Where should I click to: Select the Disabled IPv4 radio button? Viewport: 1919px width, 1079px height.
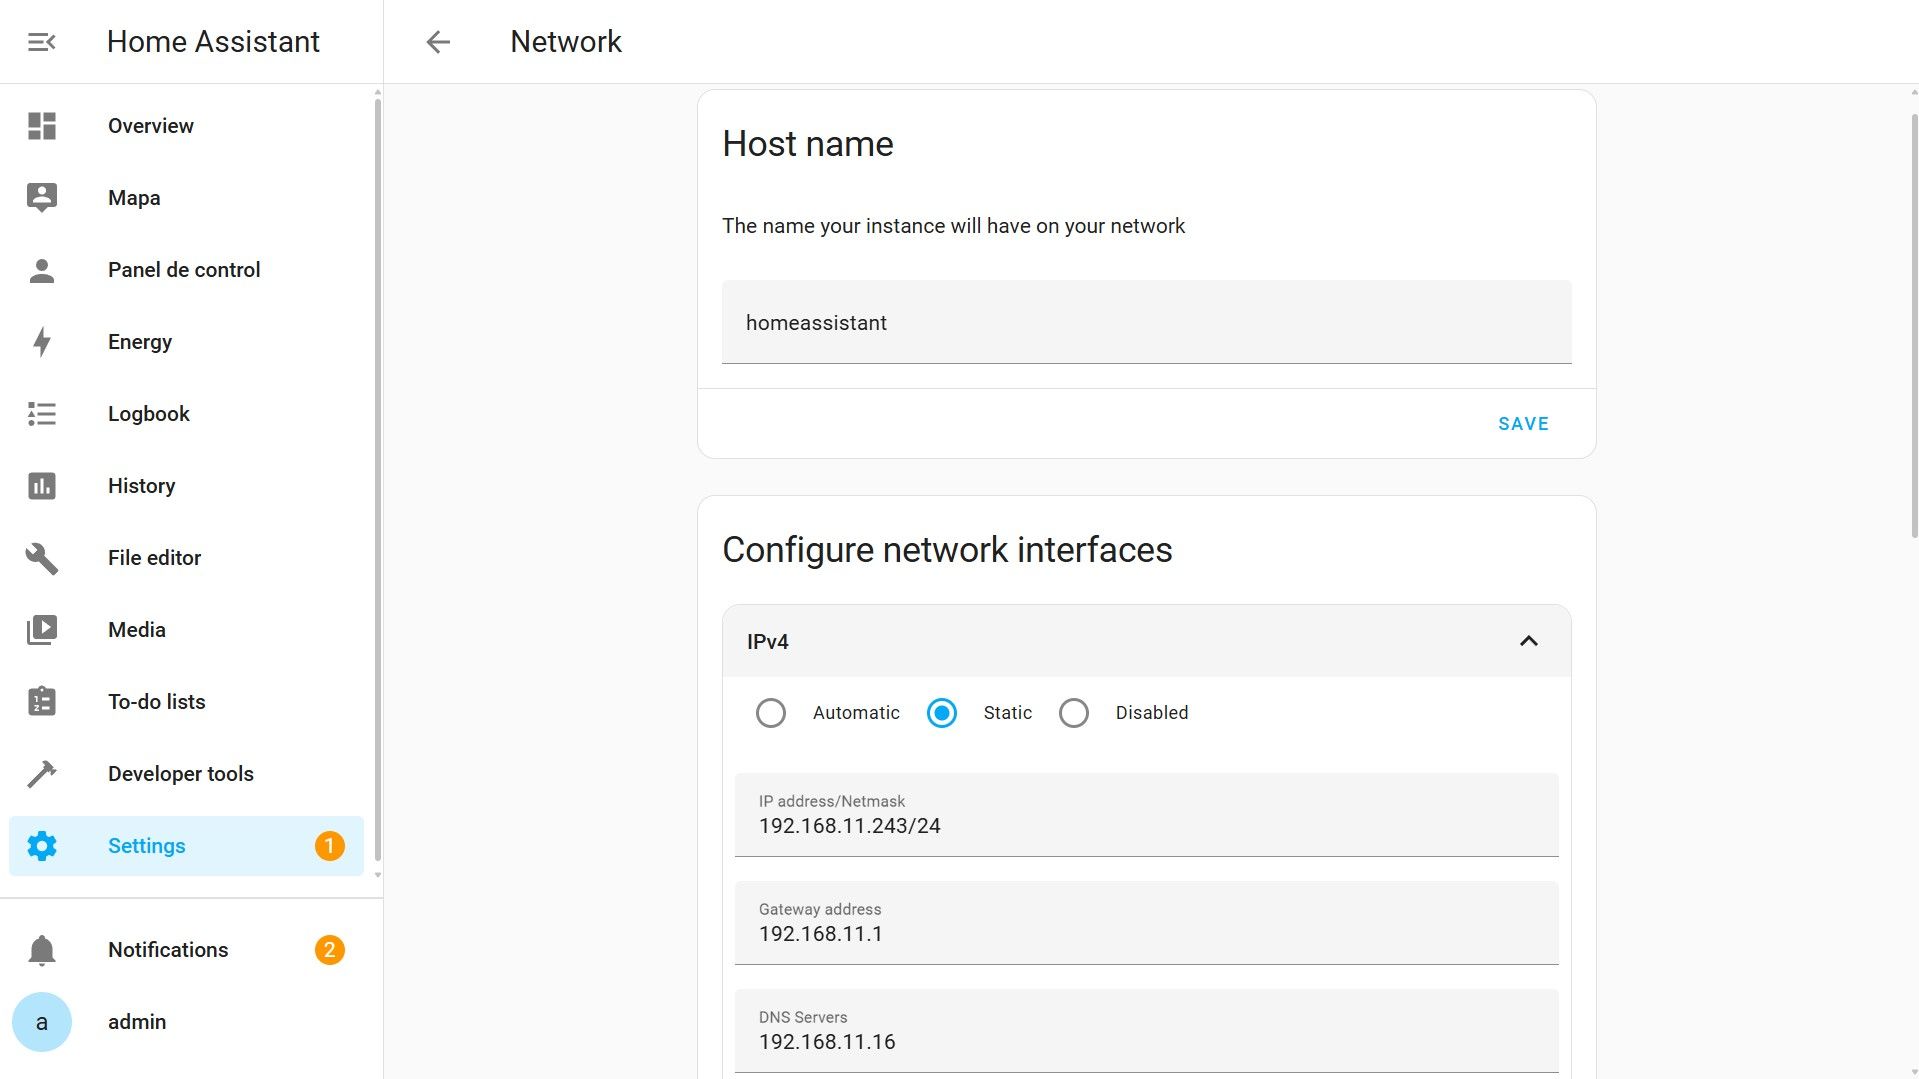pos(1074,713)
